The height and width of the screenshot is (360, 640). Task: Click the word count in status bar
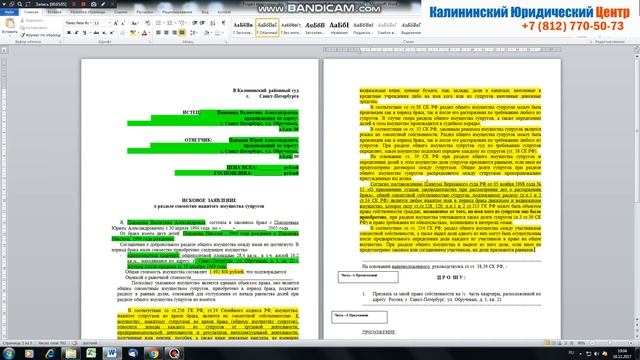click(x=52, y=343)
